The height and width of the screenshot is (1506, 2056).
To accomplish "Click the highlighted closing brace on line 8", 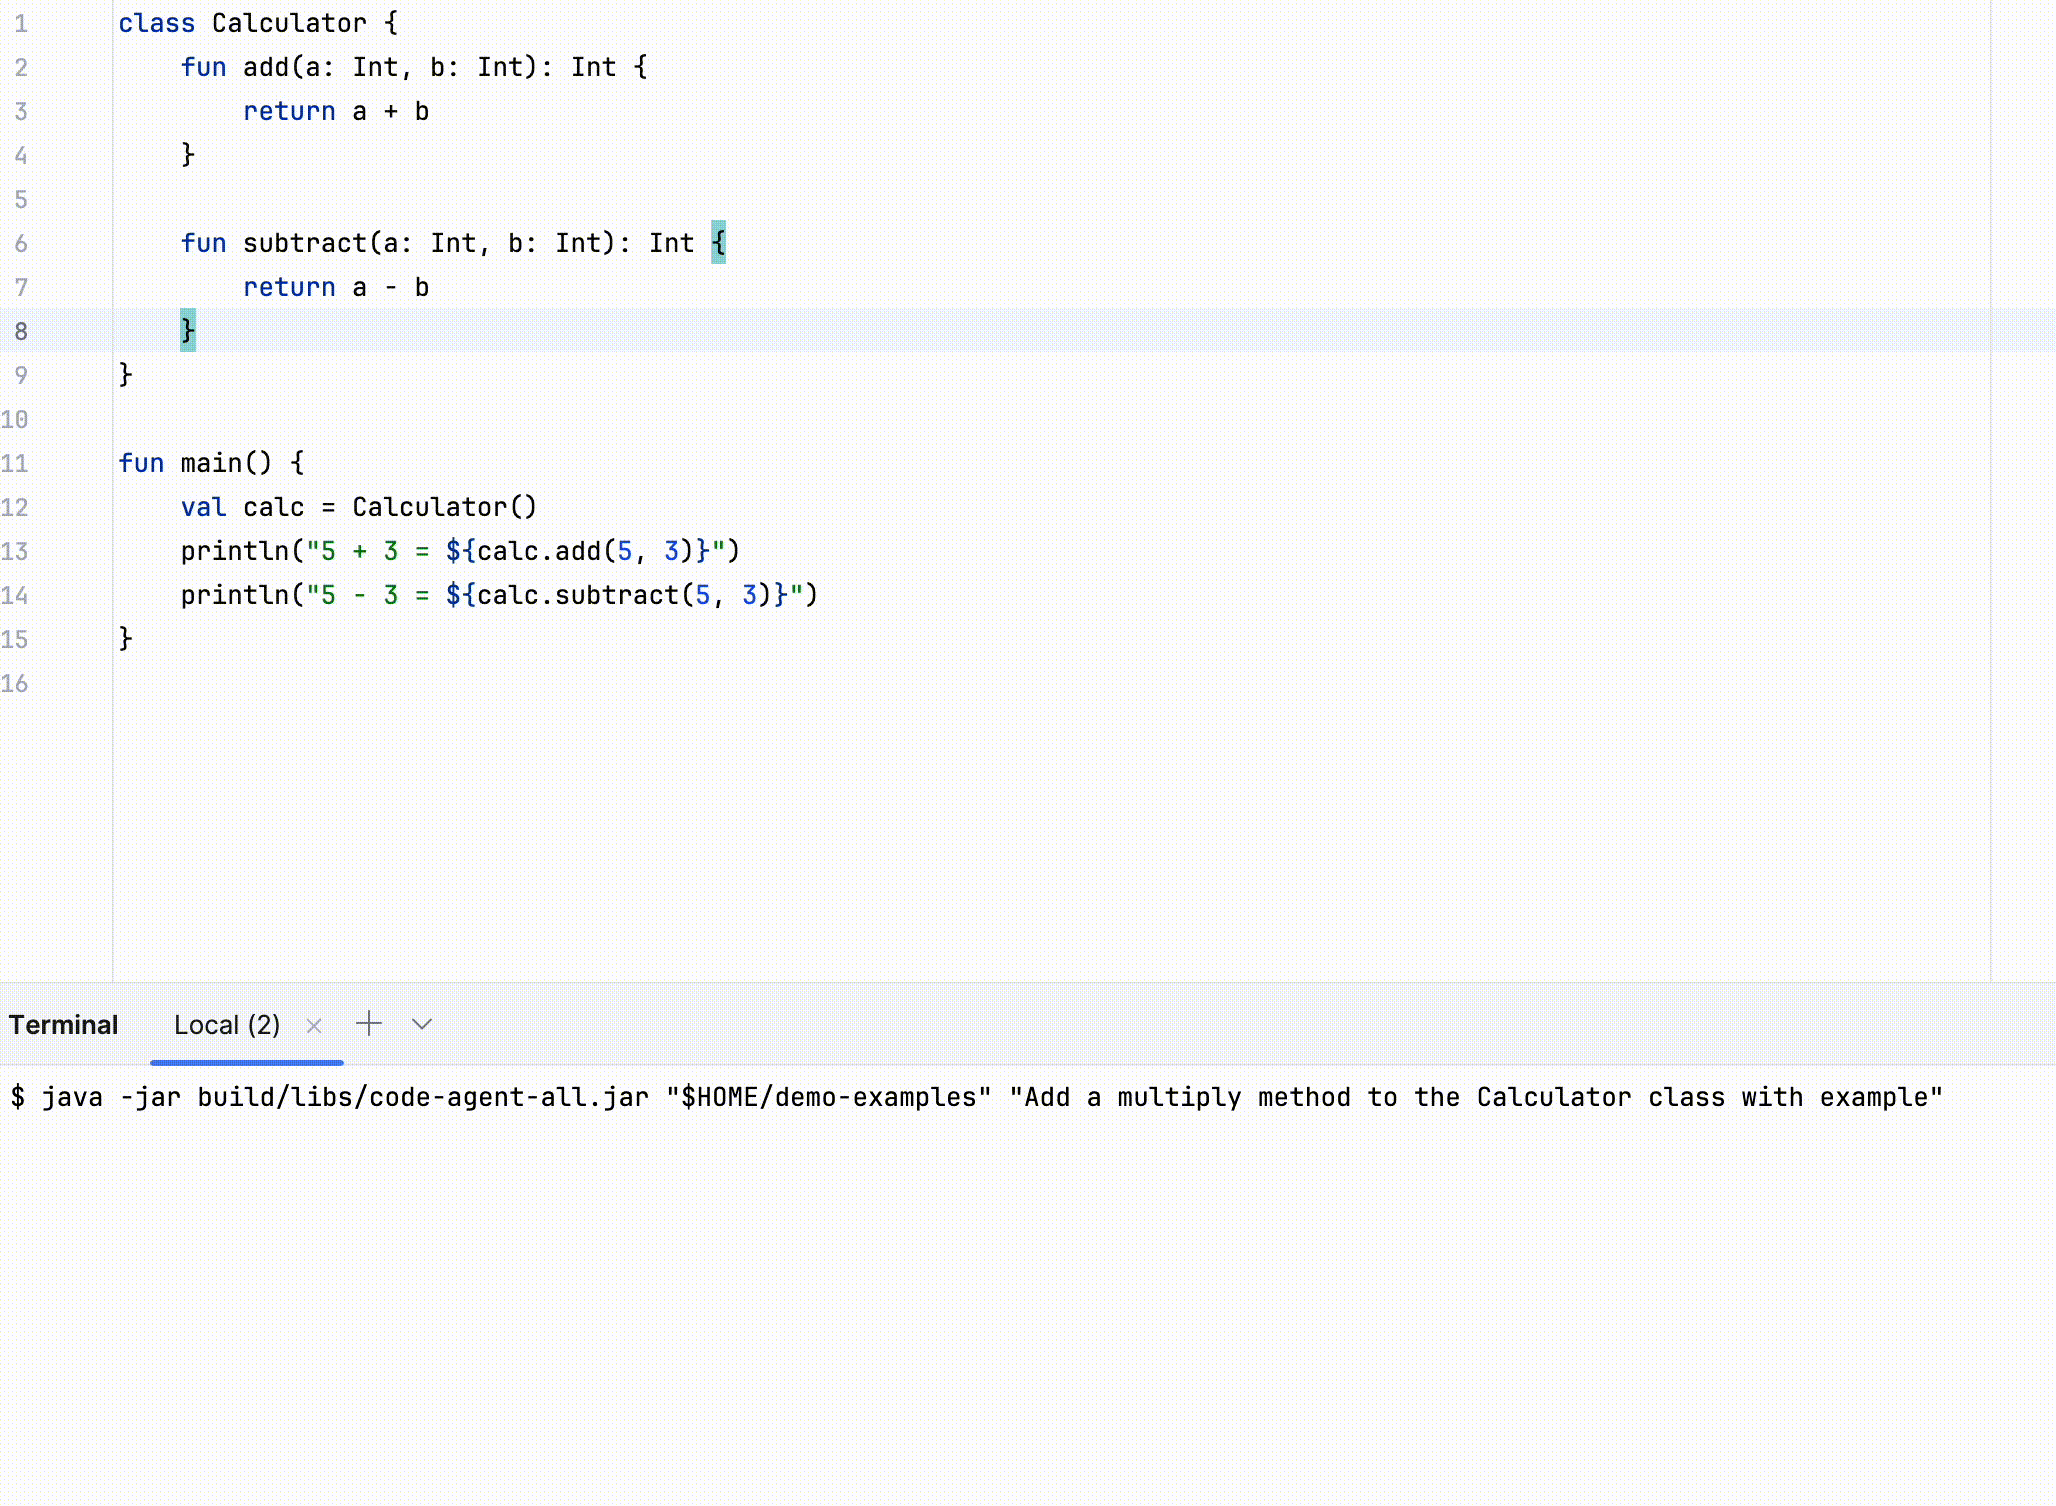I will click(188, 331).
